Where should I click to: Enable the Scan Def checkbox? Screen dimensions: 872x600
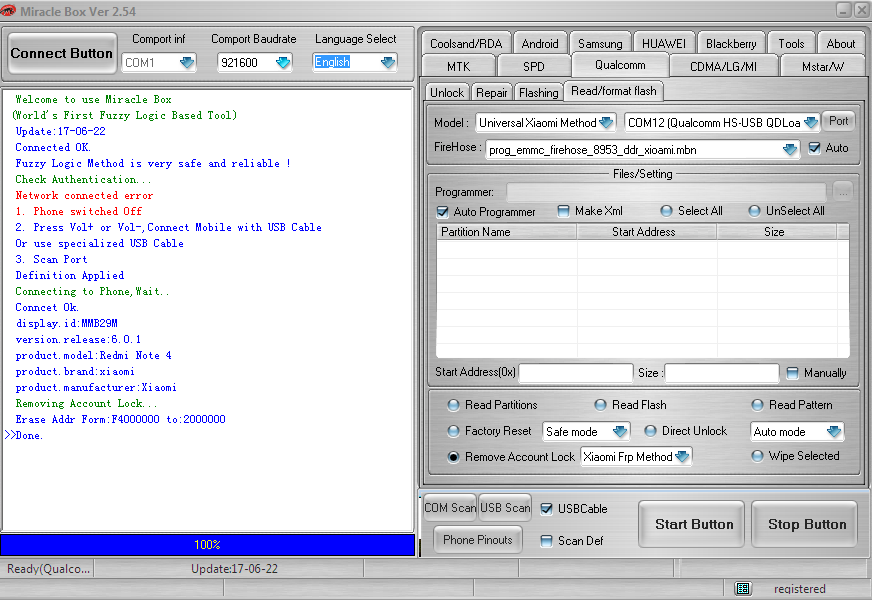click(x=547, y=541)
